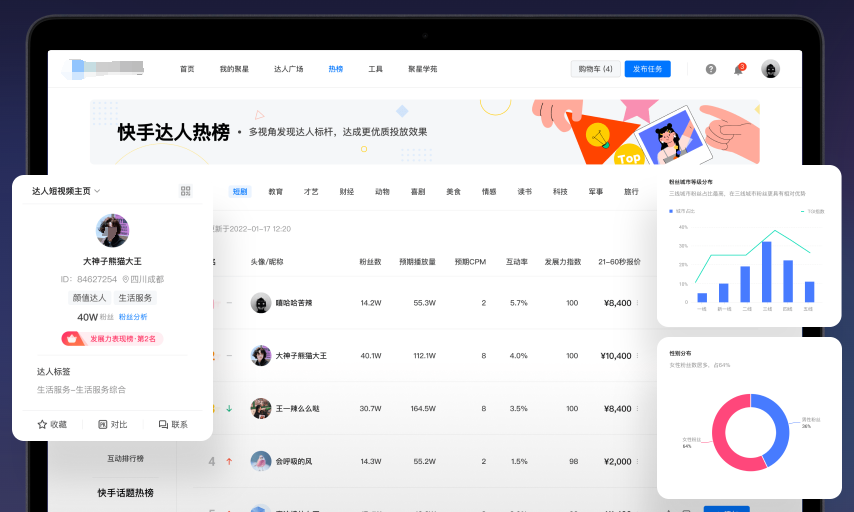Click the 会呼吸的风 nickname

[x=294, y=461]
